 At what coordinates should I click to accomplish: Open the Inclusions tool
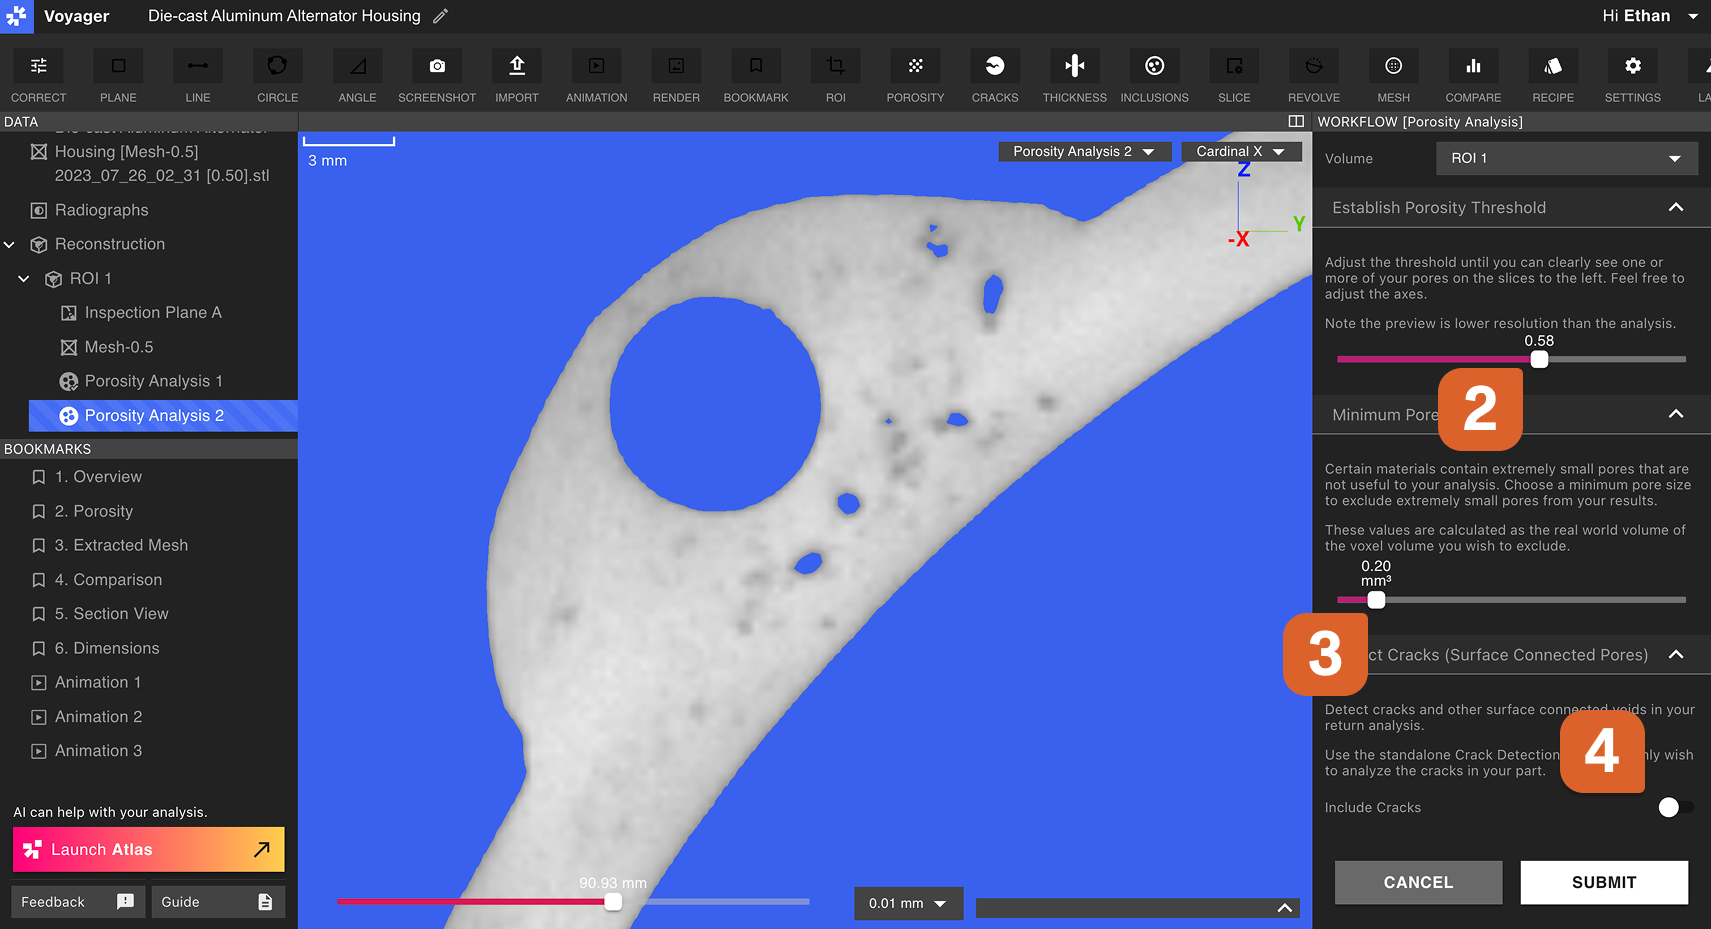pos(1155,67)
